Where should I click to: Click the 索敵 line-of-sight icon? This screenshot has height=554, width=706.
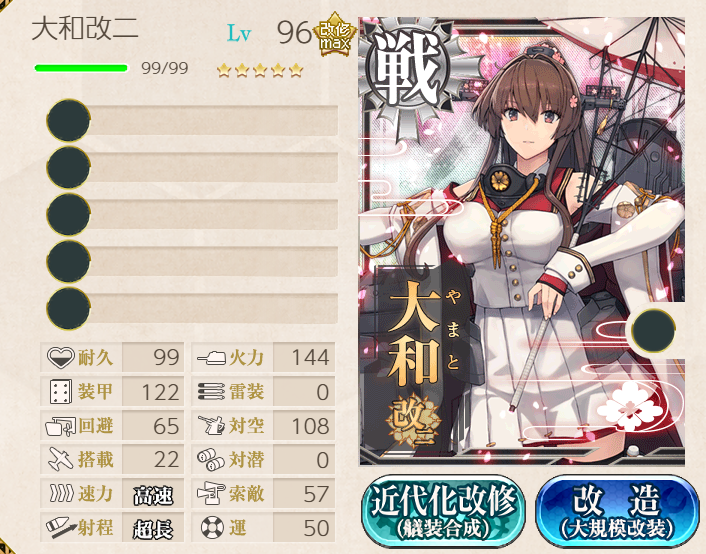(x=211, y=494)
